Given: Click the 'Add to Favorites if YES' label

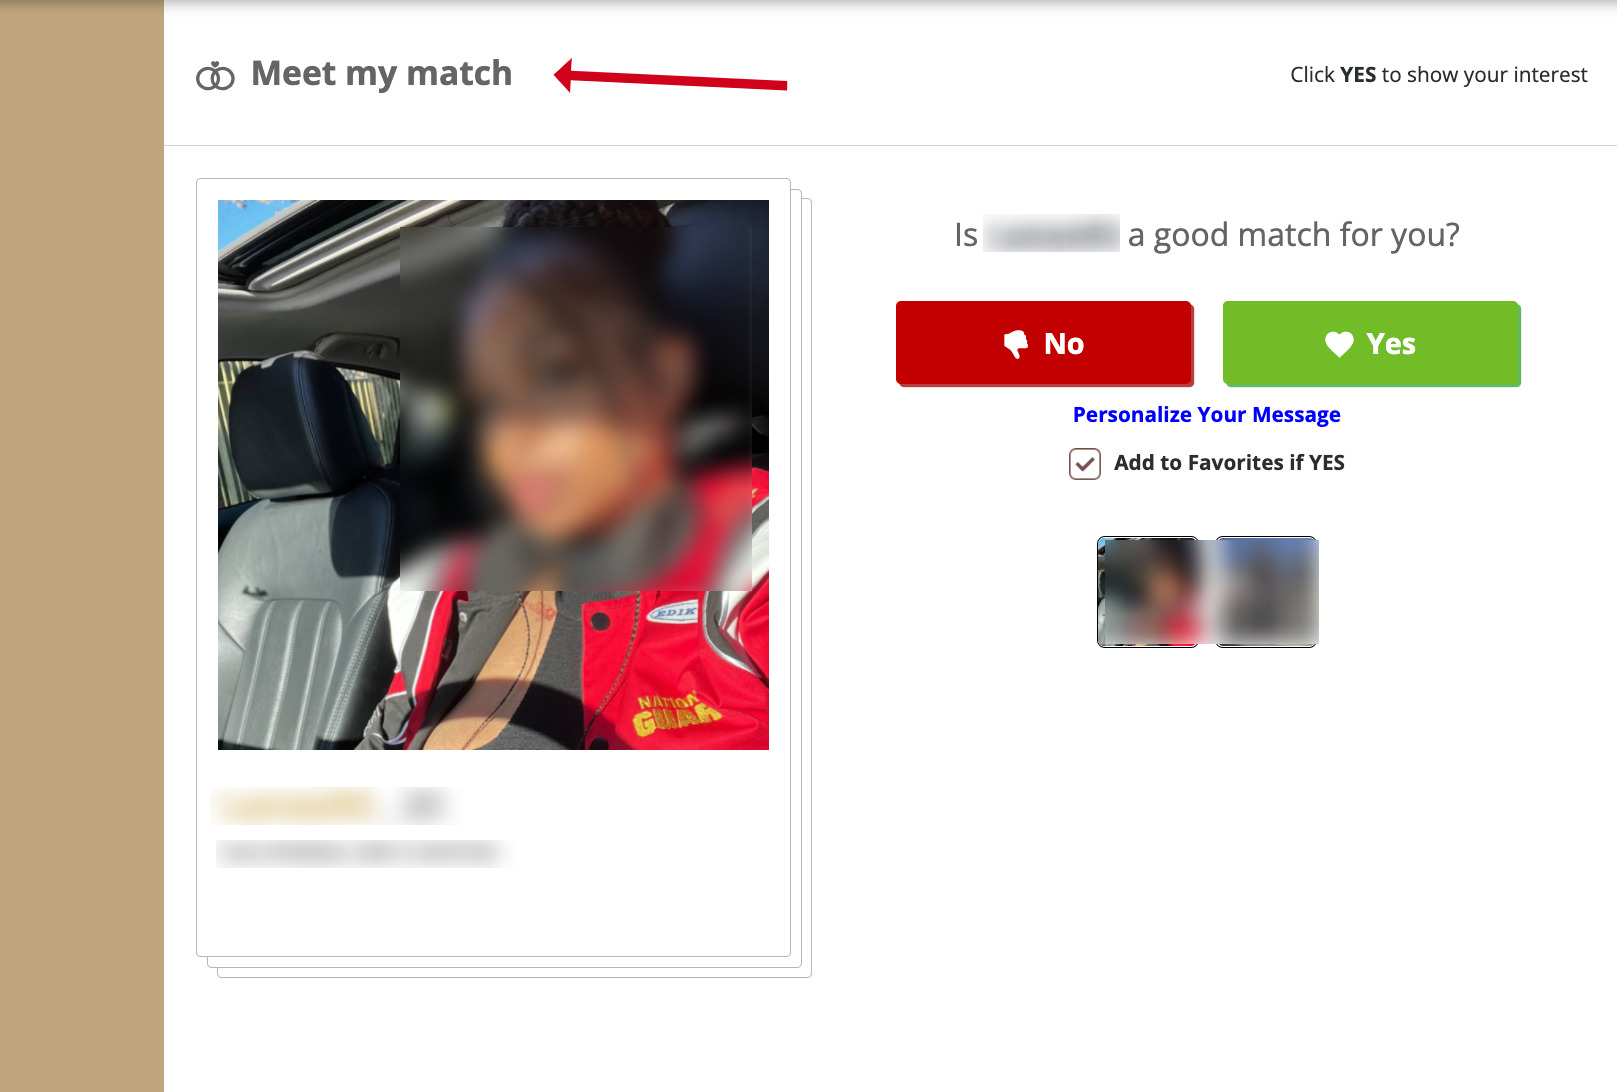Looking at the screenshot, I should pyautogui.click(x=1229, y=463).
